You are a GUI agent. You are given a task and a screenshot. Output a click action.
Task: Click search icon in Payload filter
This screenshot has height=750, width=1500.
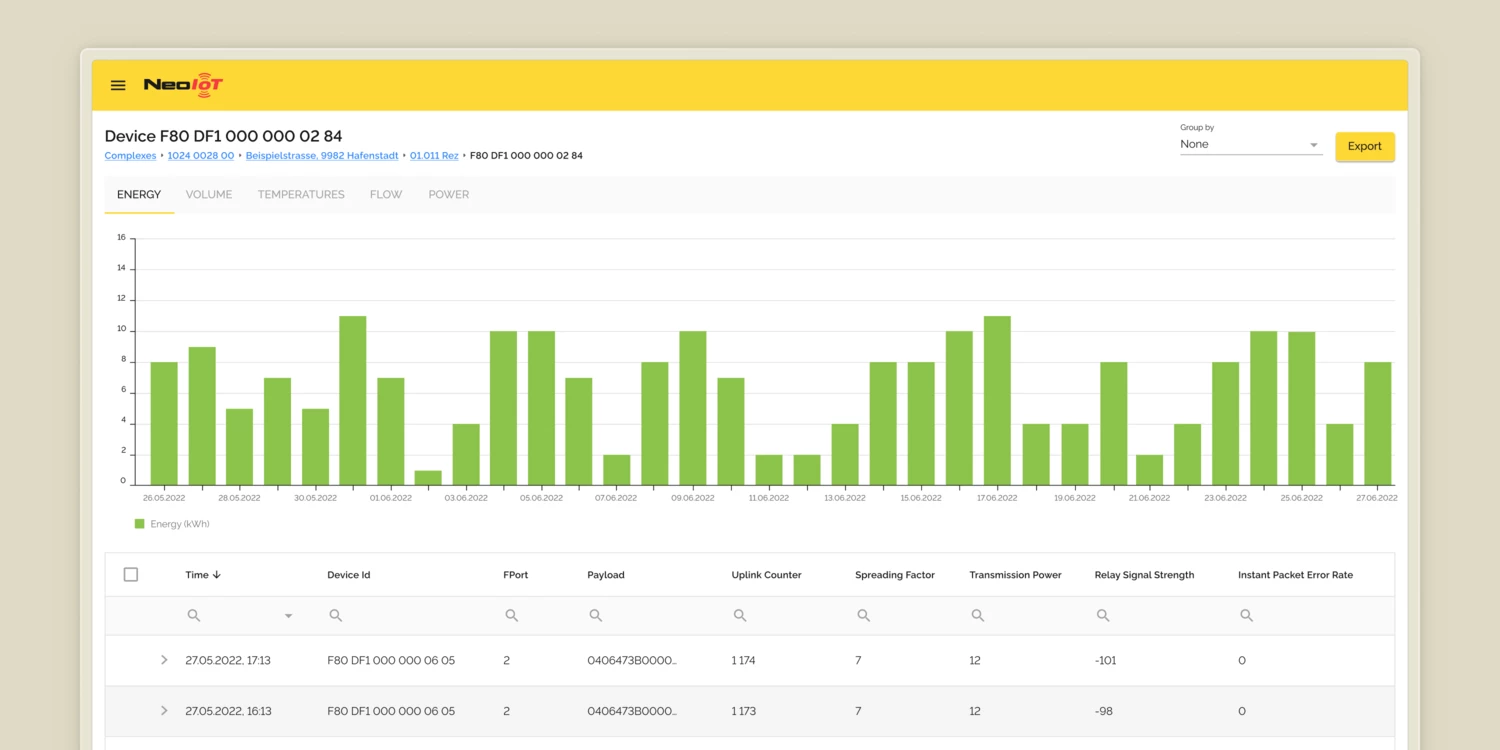(596, 616)
